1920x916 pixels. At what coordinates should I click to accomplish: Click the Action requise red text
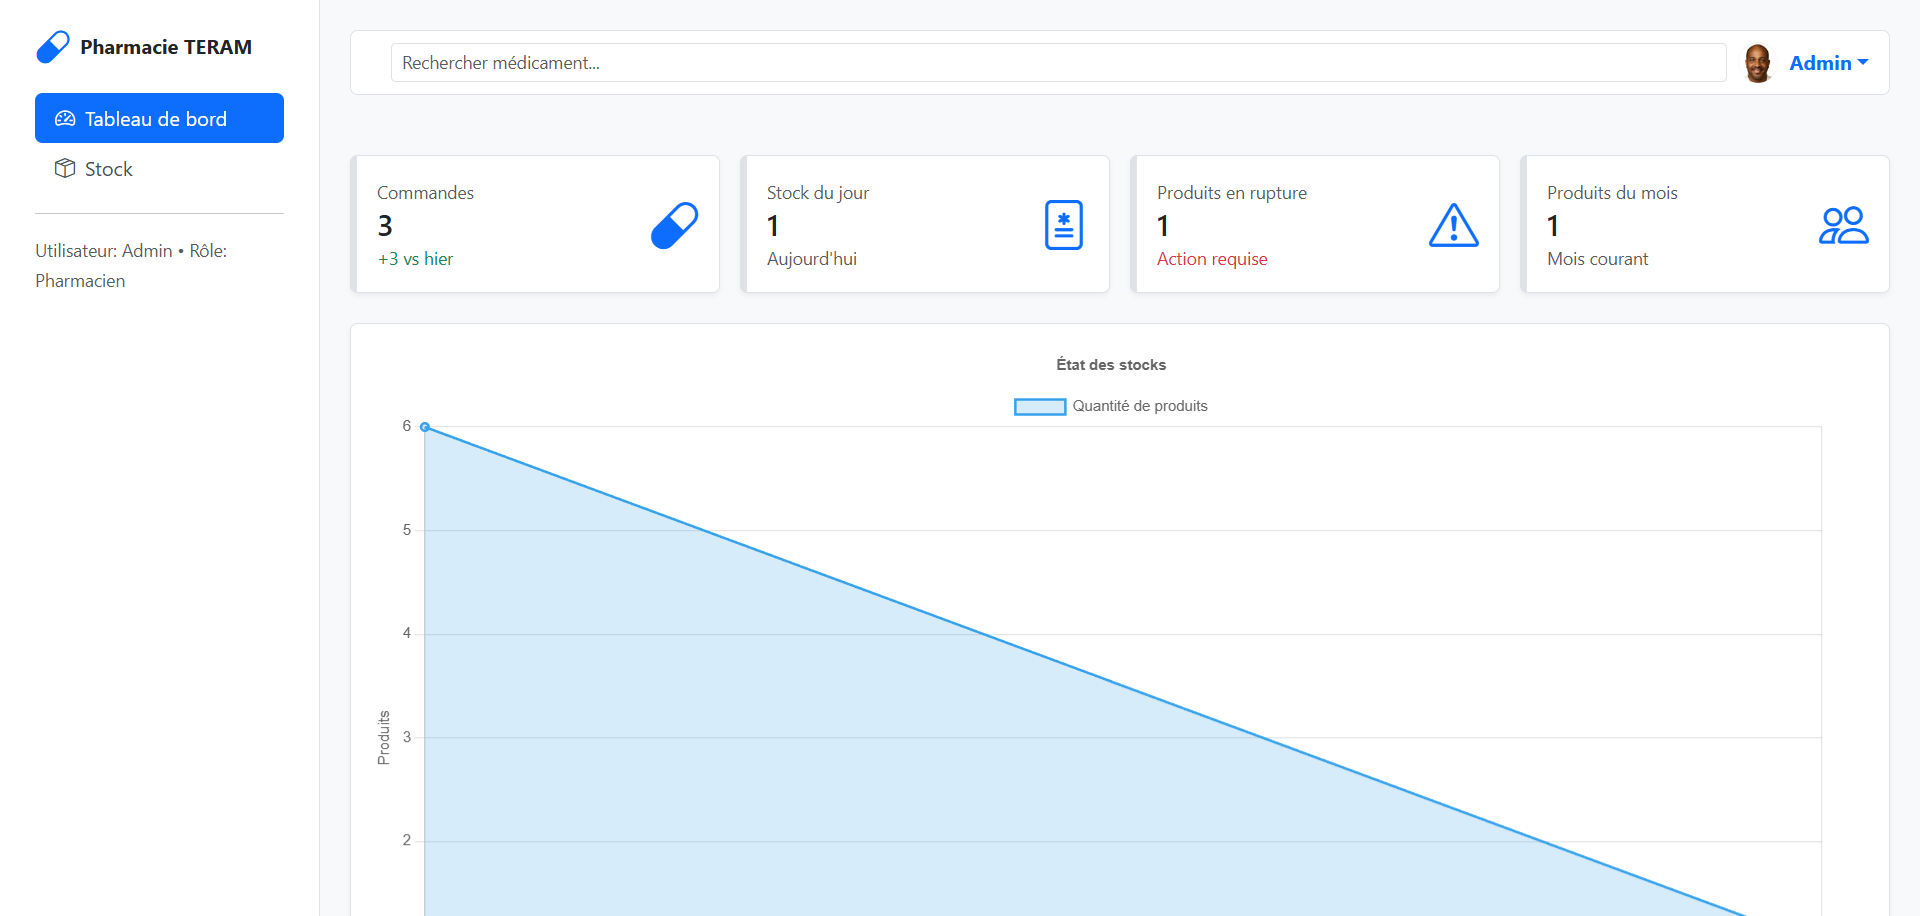pyautogui.click(x=1211, y=259)
